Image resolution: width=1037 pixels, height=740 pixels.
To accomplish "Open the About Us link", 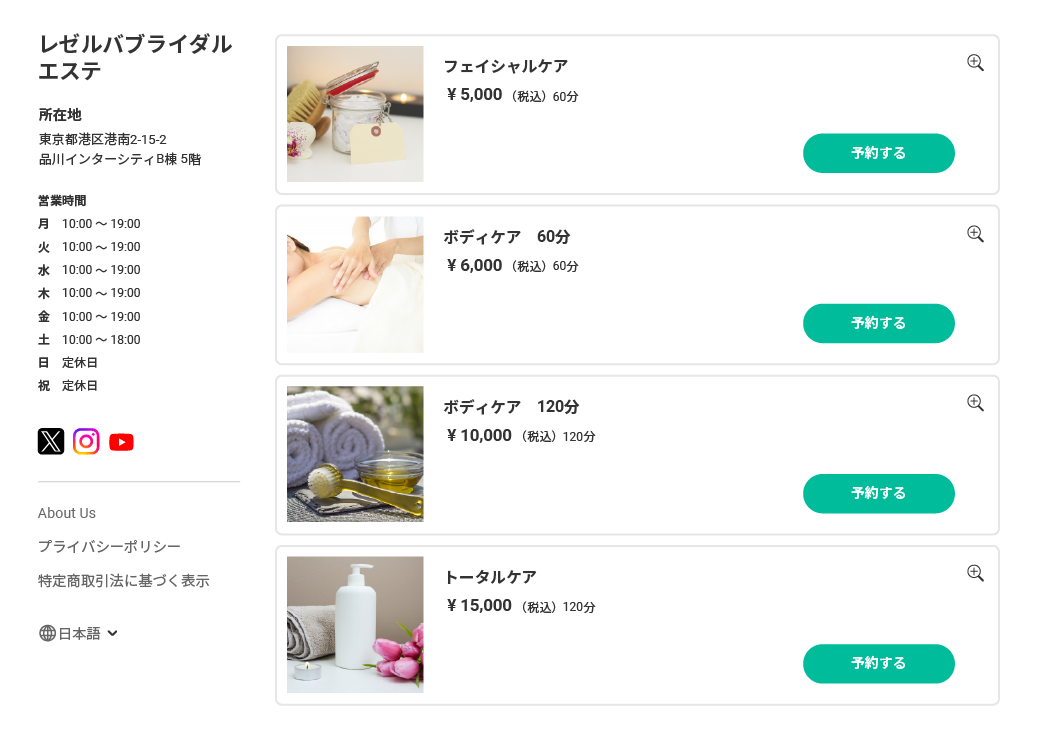I will [67, 513].
